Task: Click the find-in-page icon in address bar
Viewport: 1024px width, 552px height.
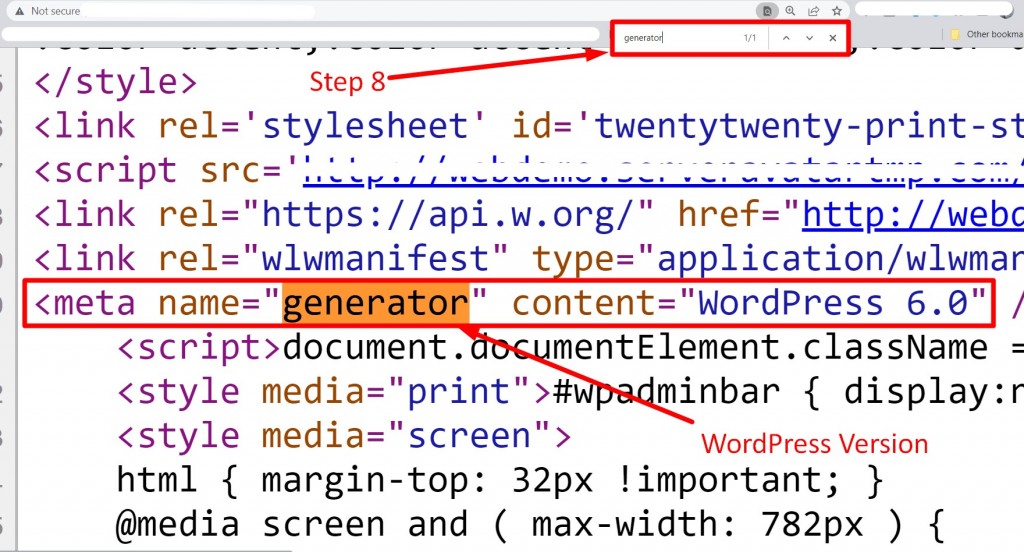Action: point(767,10)
